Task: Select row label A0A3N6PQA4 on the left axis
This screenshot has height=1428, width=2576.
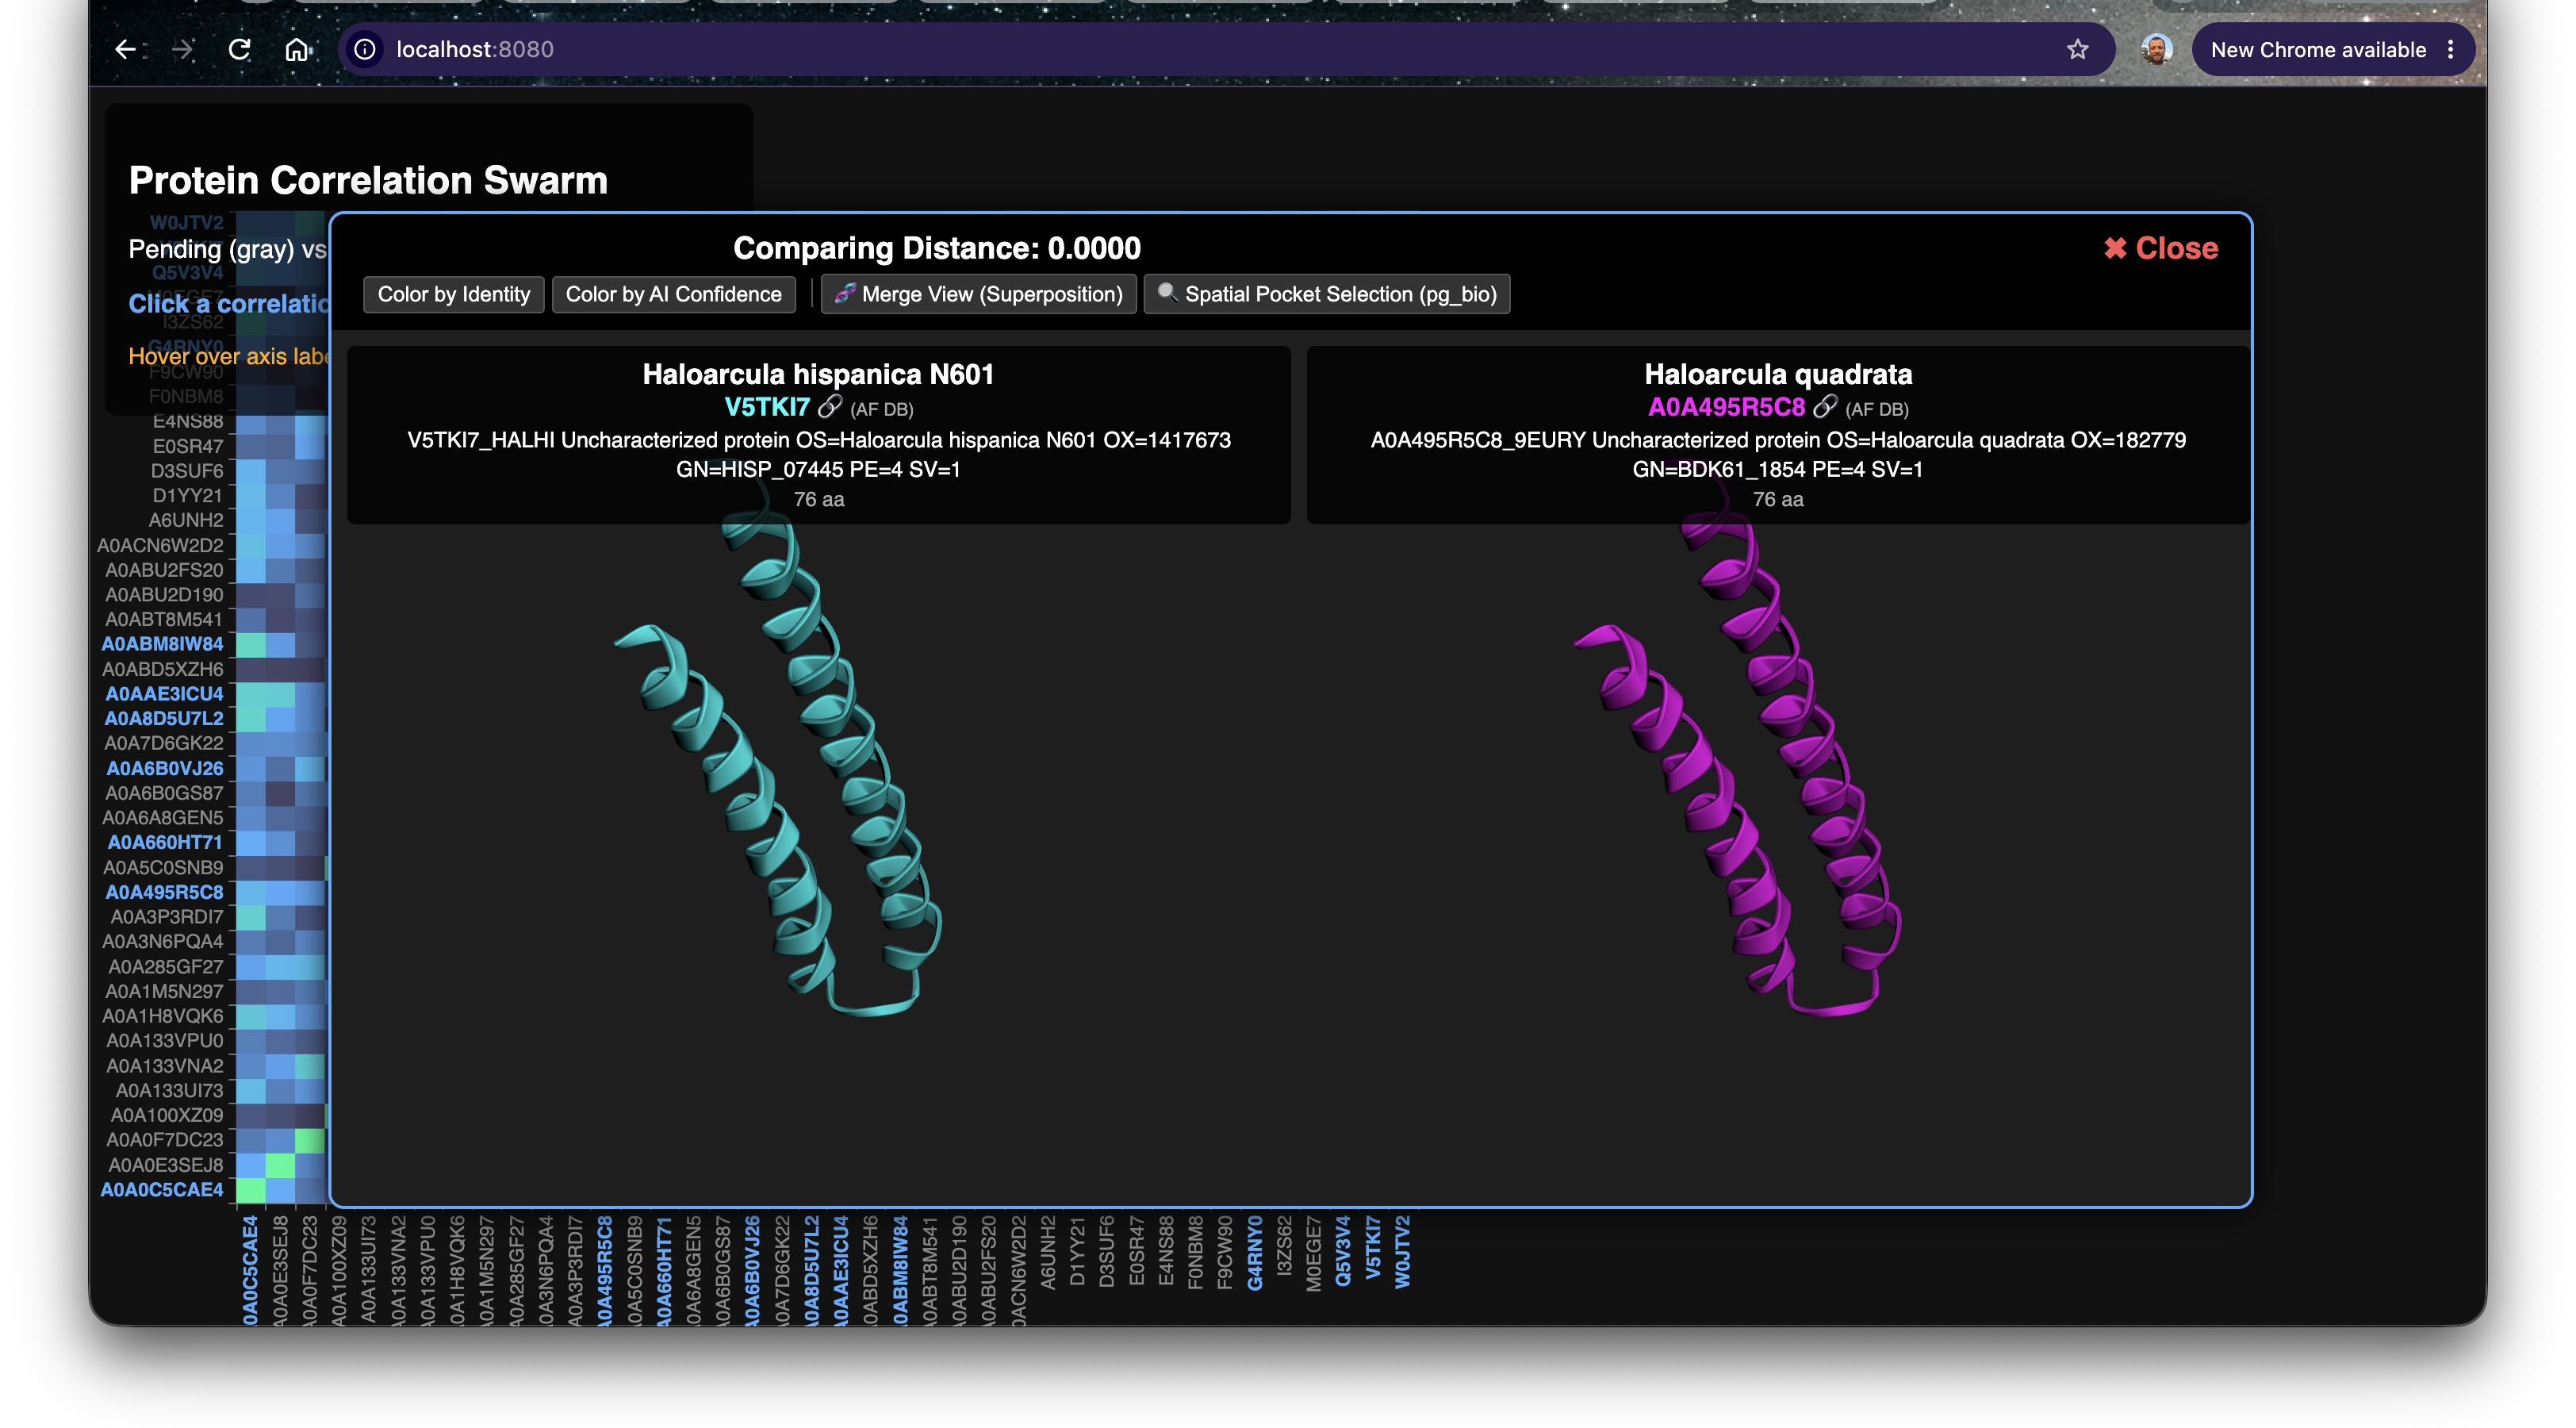Action: coord(163,942)
